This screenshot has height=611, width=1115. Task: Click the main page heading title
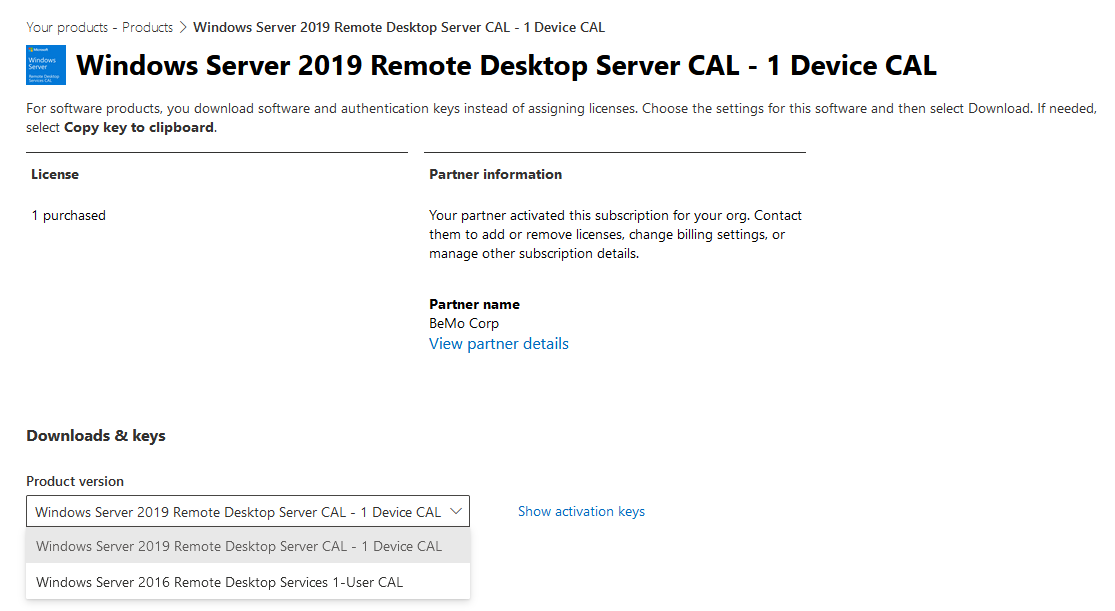click(x=506, y=65)
